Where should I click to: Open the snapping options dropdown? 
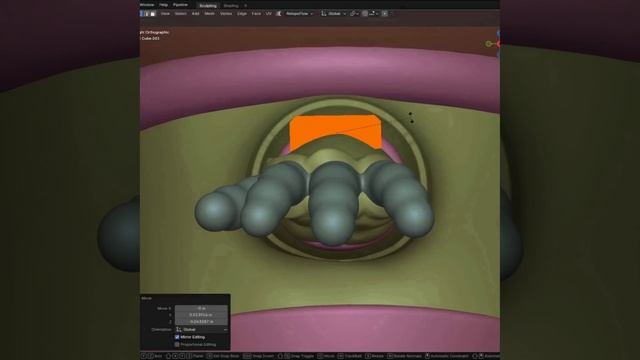point(373,13)
